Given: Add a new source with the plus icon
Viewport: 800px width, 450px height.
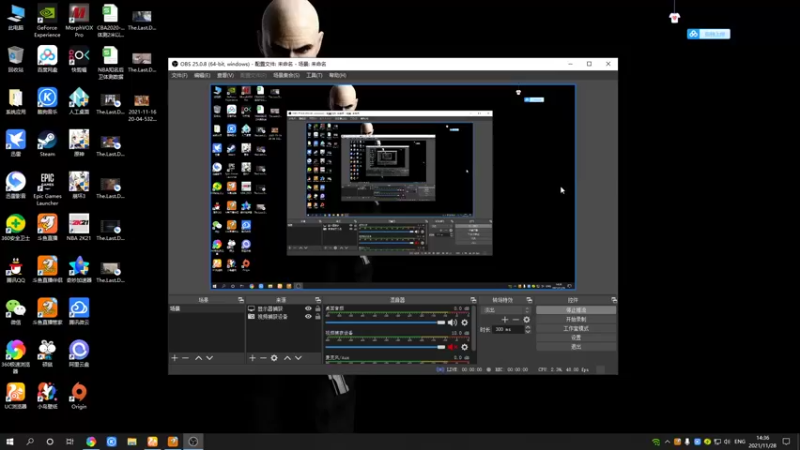Looking at the screenshot, I should [252, 358].
